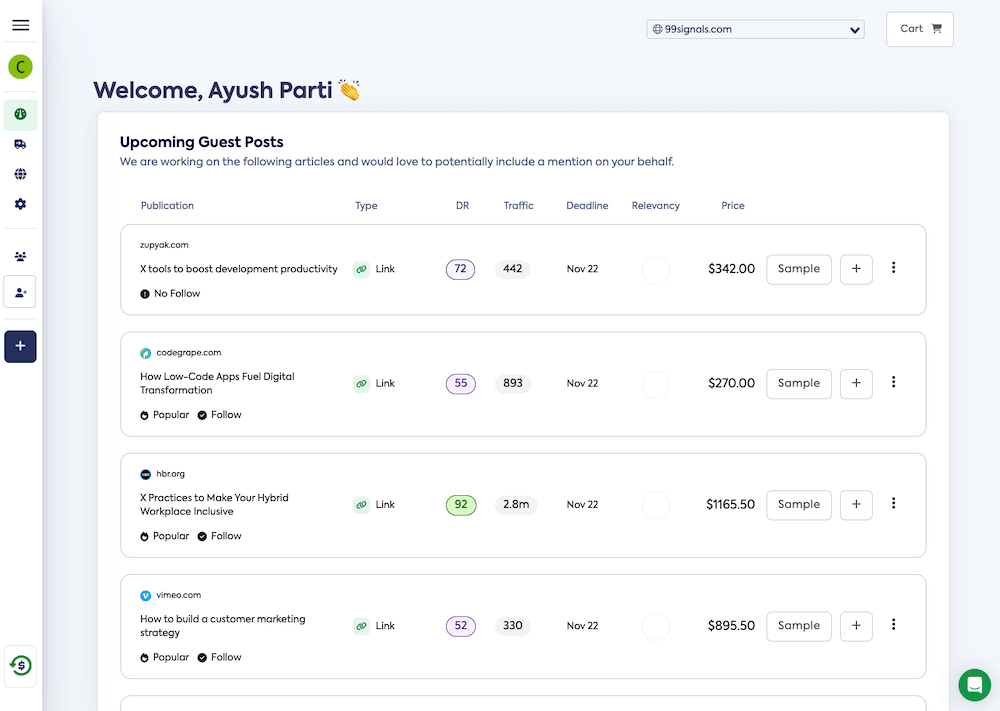Screen dimensions: 1000x711
Task: Click the relevancy circle for codegrape.com
Action: pos(655,384)
